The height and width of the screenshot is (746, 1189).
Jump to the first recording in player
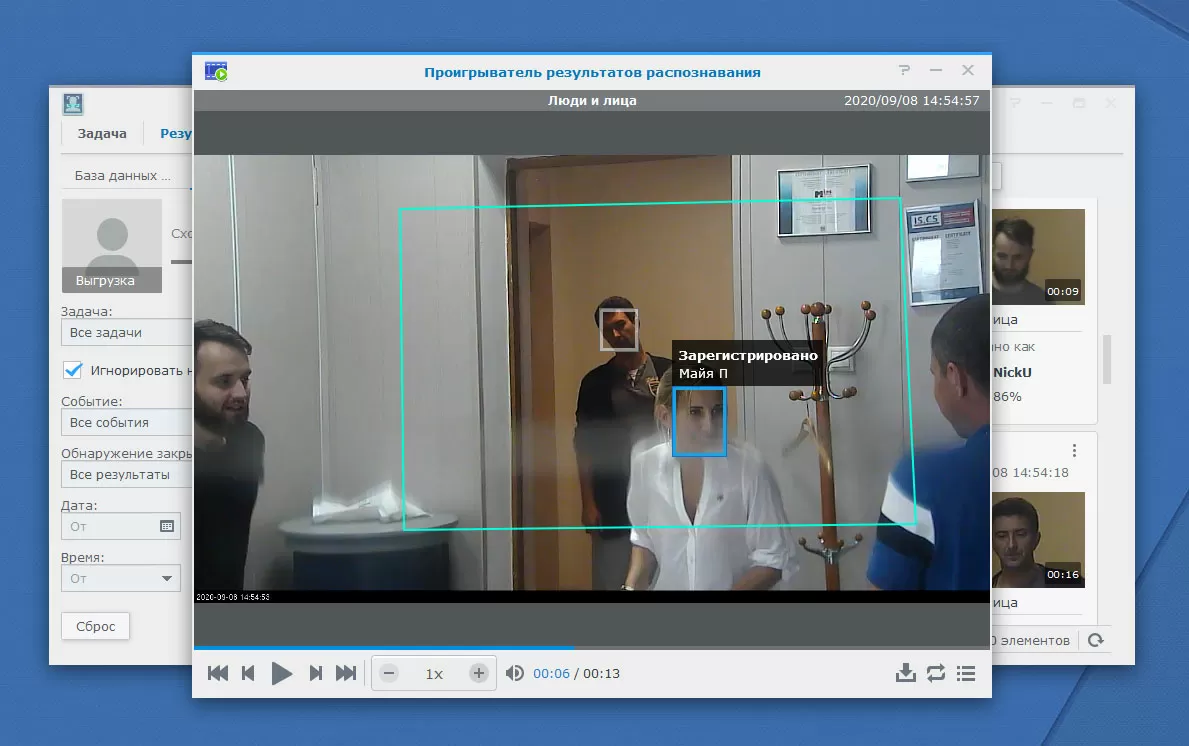click(x=217, y=673)
